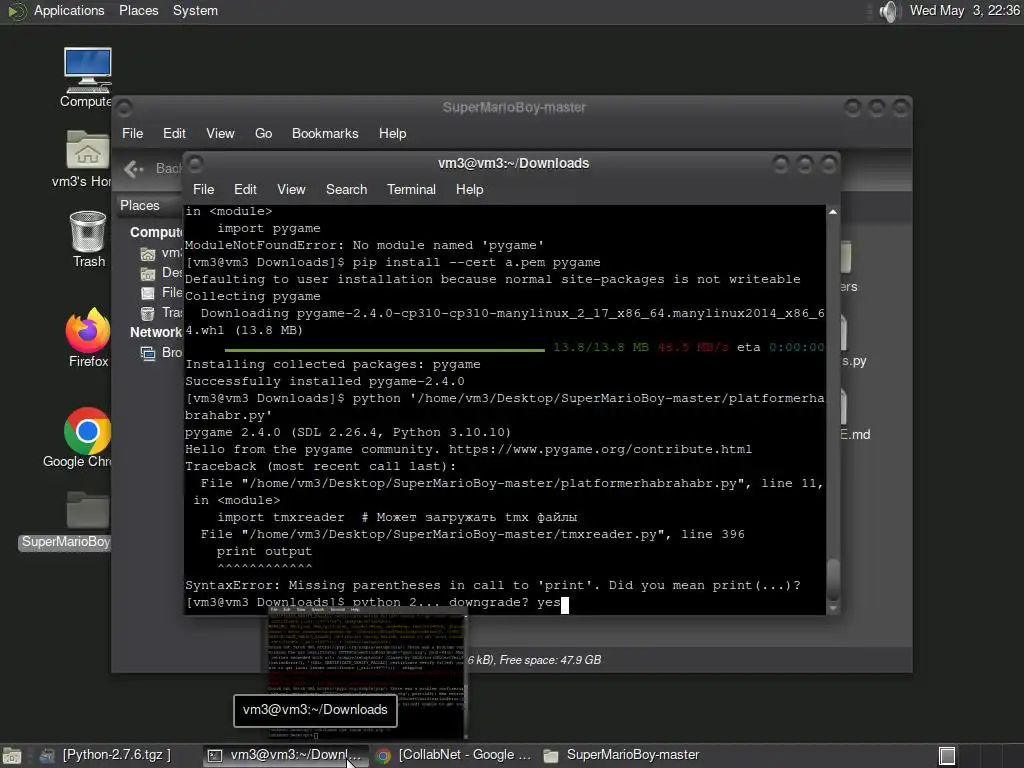This screenshot has width=1024, height=768.
Task: Open terminal View menu
Action: pyautogui.click(x=291, y=189)
